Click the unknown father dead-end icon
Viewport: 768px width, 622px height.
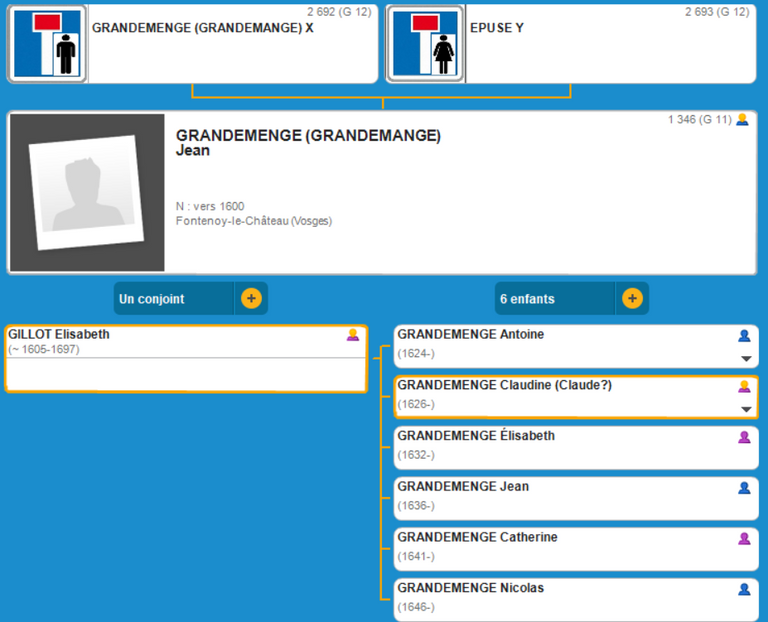[x=46, y=44]
